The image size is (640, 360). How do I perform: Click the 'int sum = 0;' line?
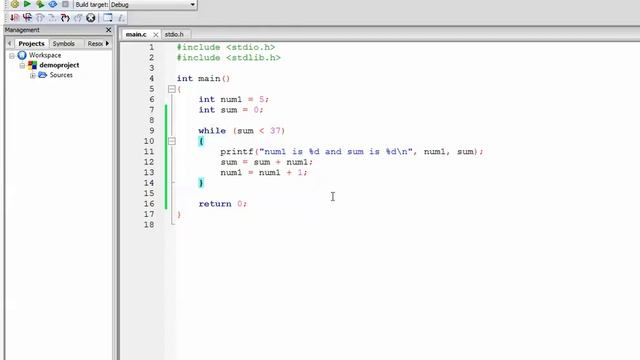[231, 110]
